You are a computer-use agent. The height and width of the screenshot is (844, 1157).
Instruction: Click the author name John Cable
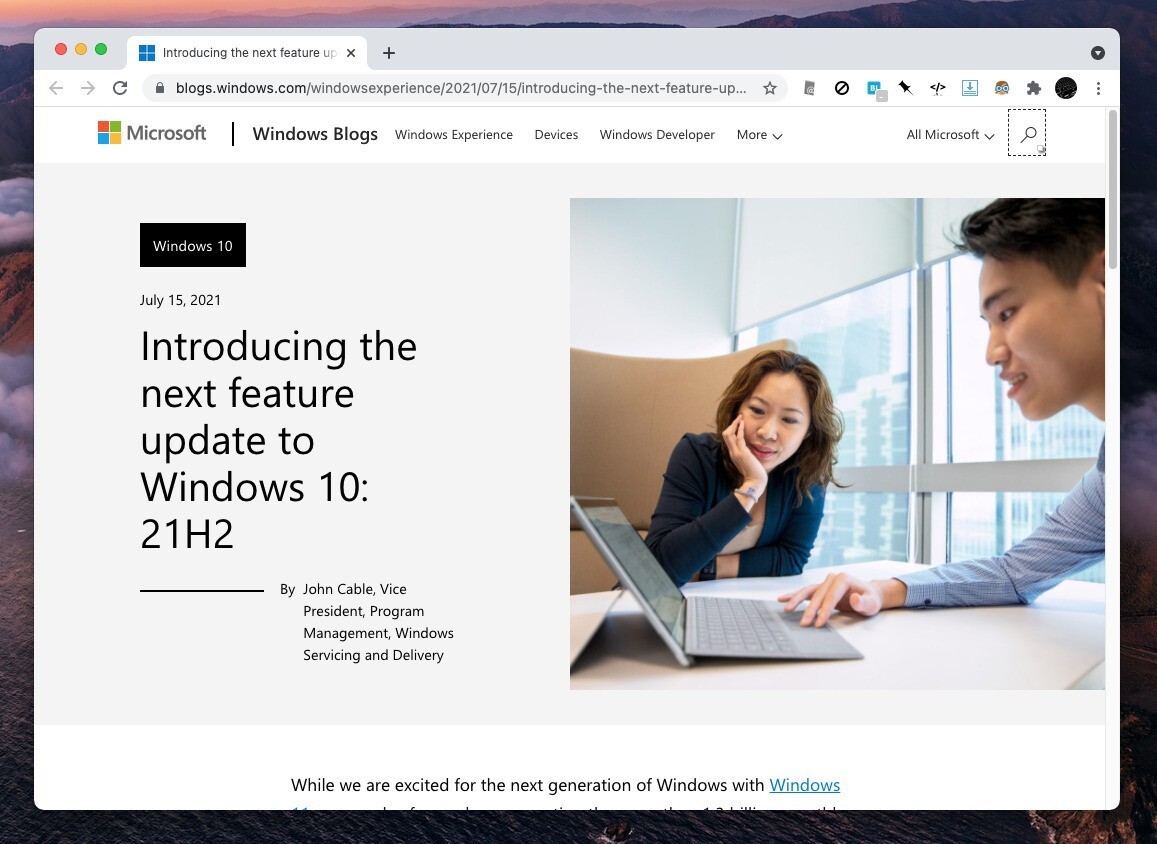338,589
